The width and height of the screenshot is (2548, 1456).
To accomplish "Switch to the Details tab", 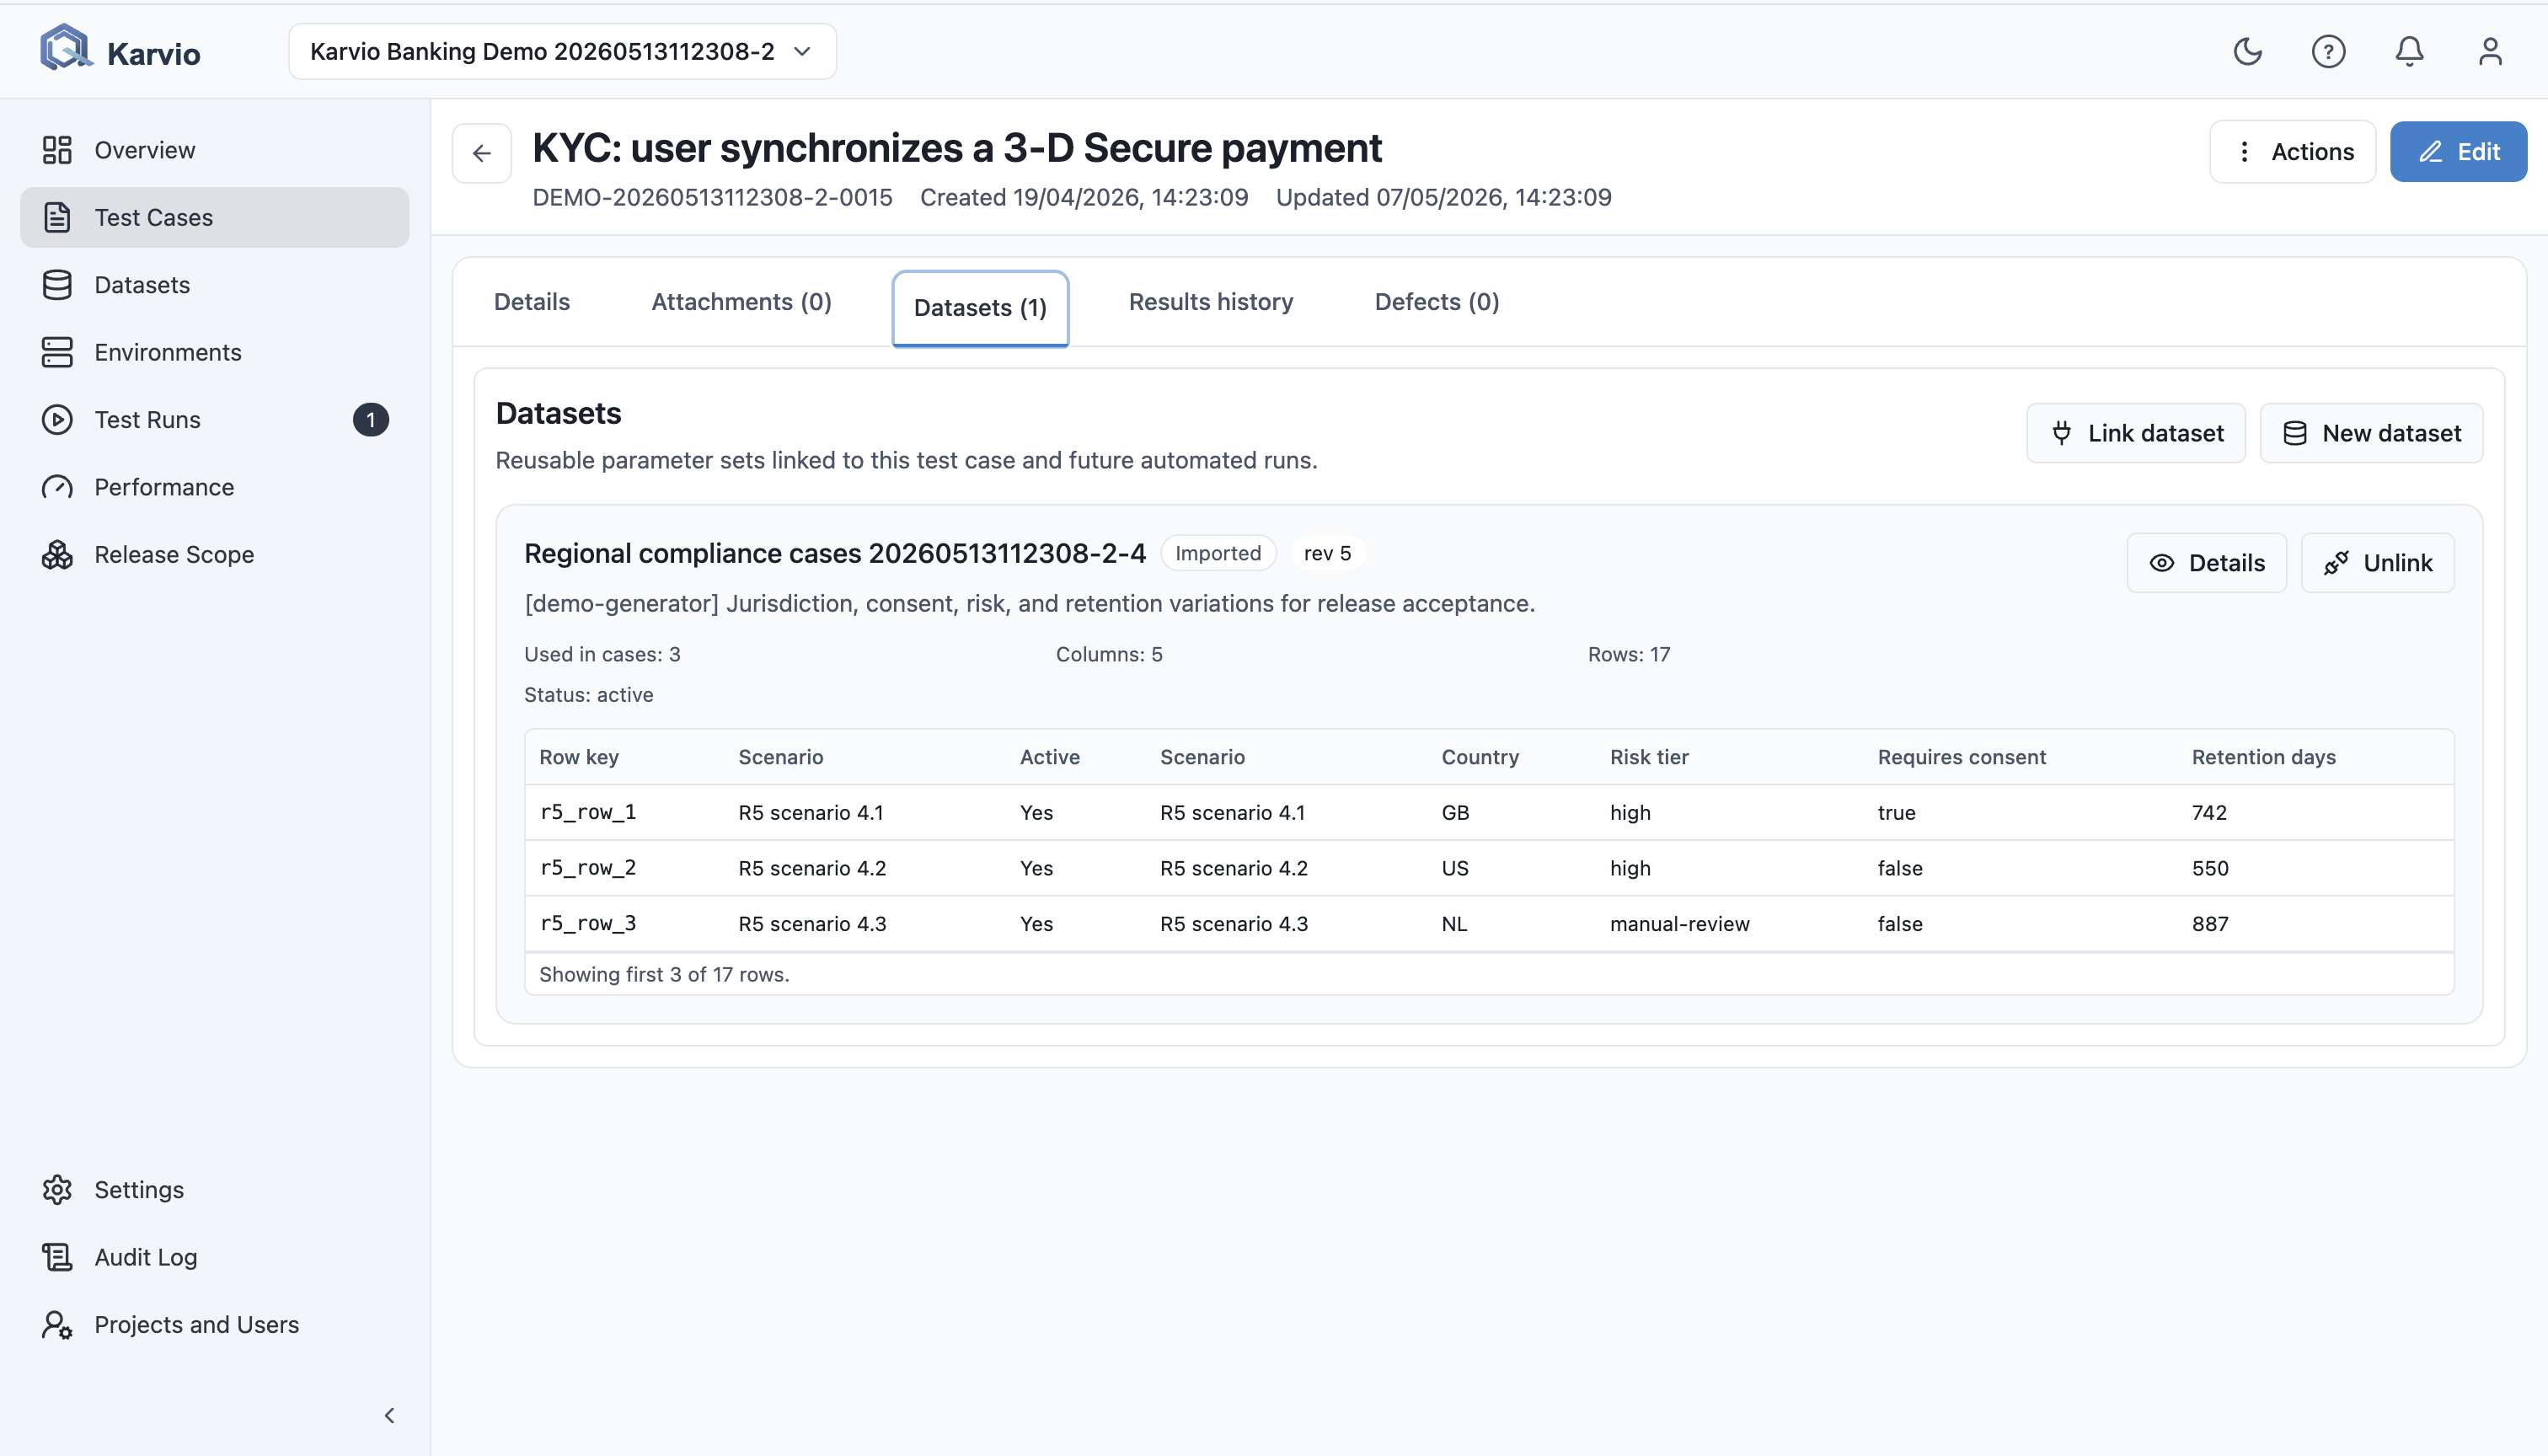I will click(532, 302).
